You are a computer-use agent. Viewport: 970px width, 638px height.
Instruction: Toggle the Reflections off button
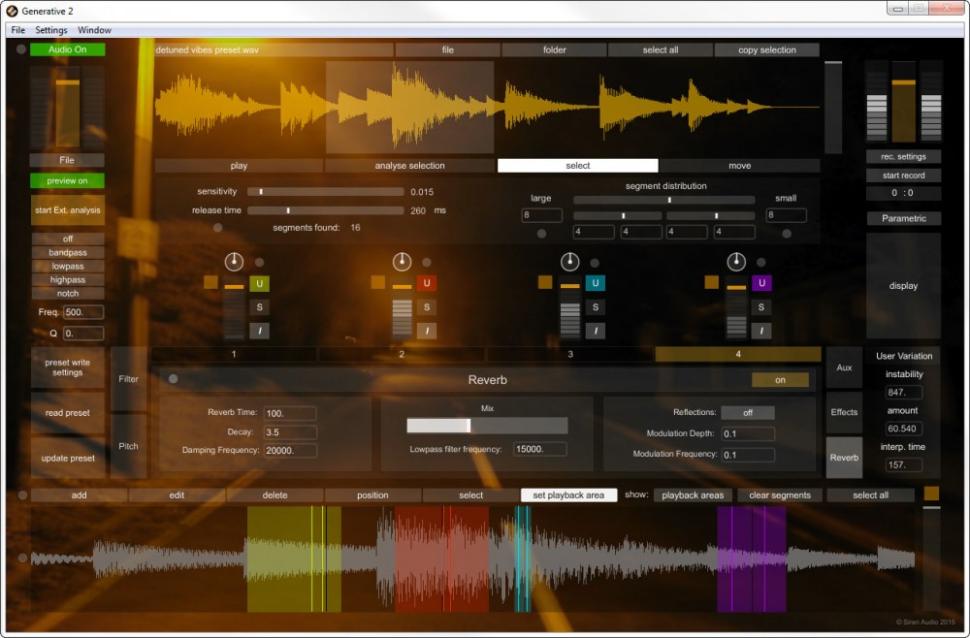[x=747, y=413]
